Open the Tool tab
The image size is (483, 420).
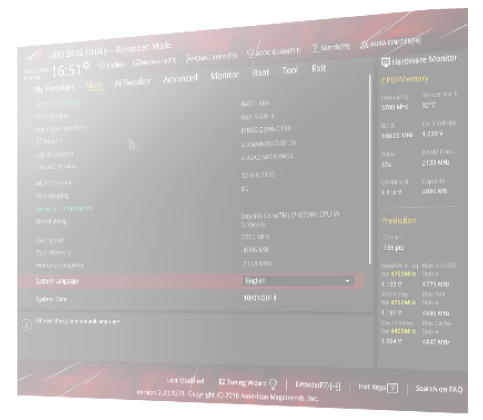pyautogui.click(x=290, y=70)
